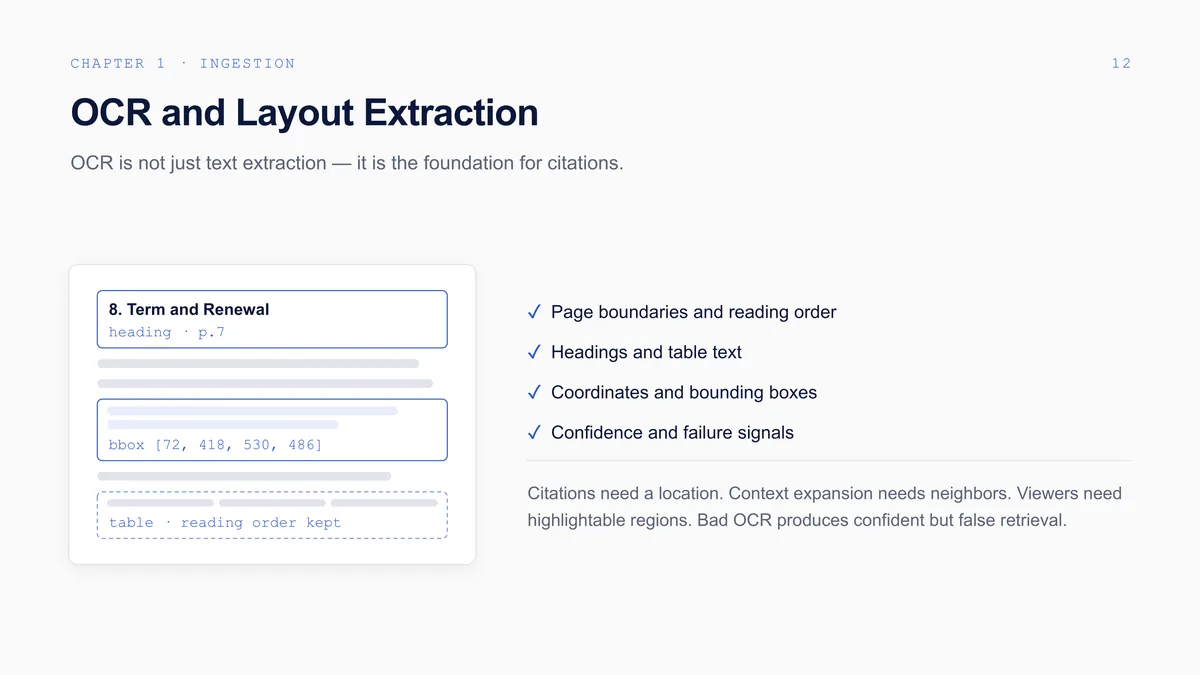
Task: Click 'Page boundaries and reading order' text
Action: click(694, 312)
